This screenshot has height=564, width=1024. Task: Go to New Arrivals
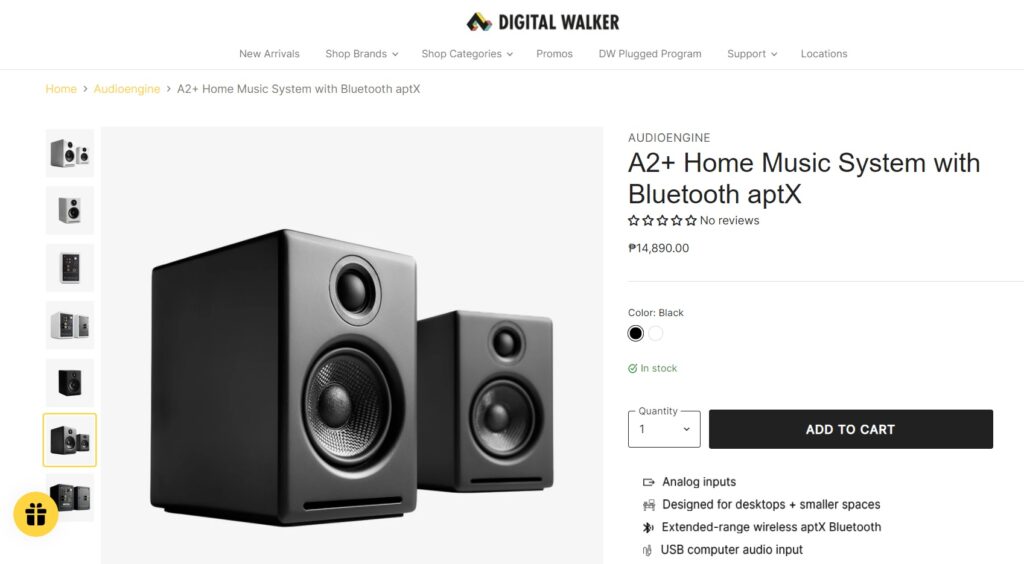(x=269, y=54)
